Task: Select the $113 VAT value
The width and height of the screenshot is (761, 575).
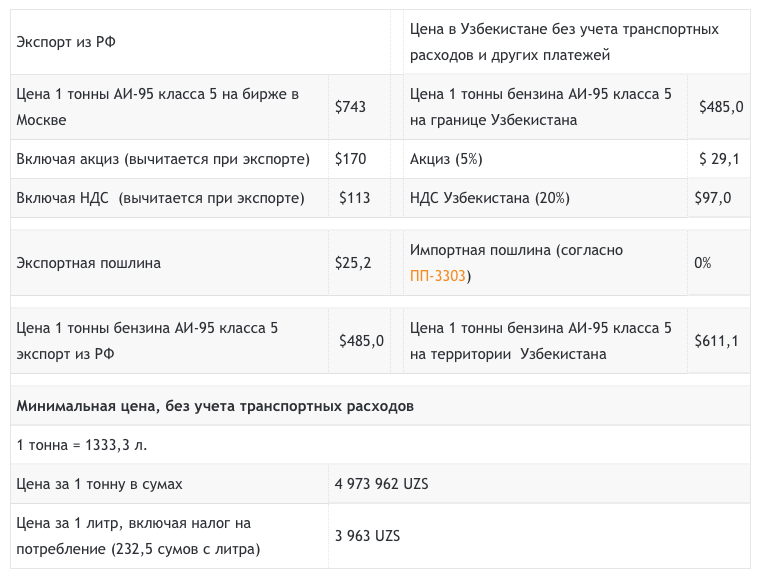Action: (x=355, y=198)
